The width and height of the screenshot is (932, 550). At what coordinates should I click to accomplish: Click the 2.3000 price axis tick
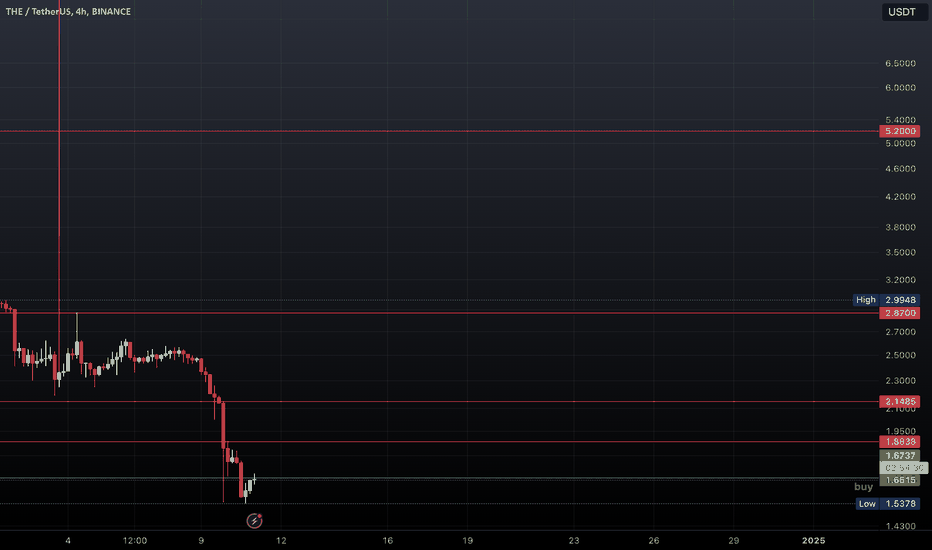[x=900, y=381]
